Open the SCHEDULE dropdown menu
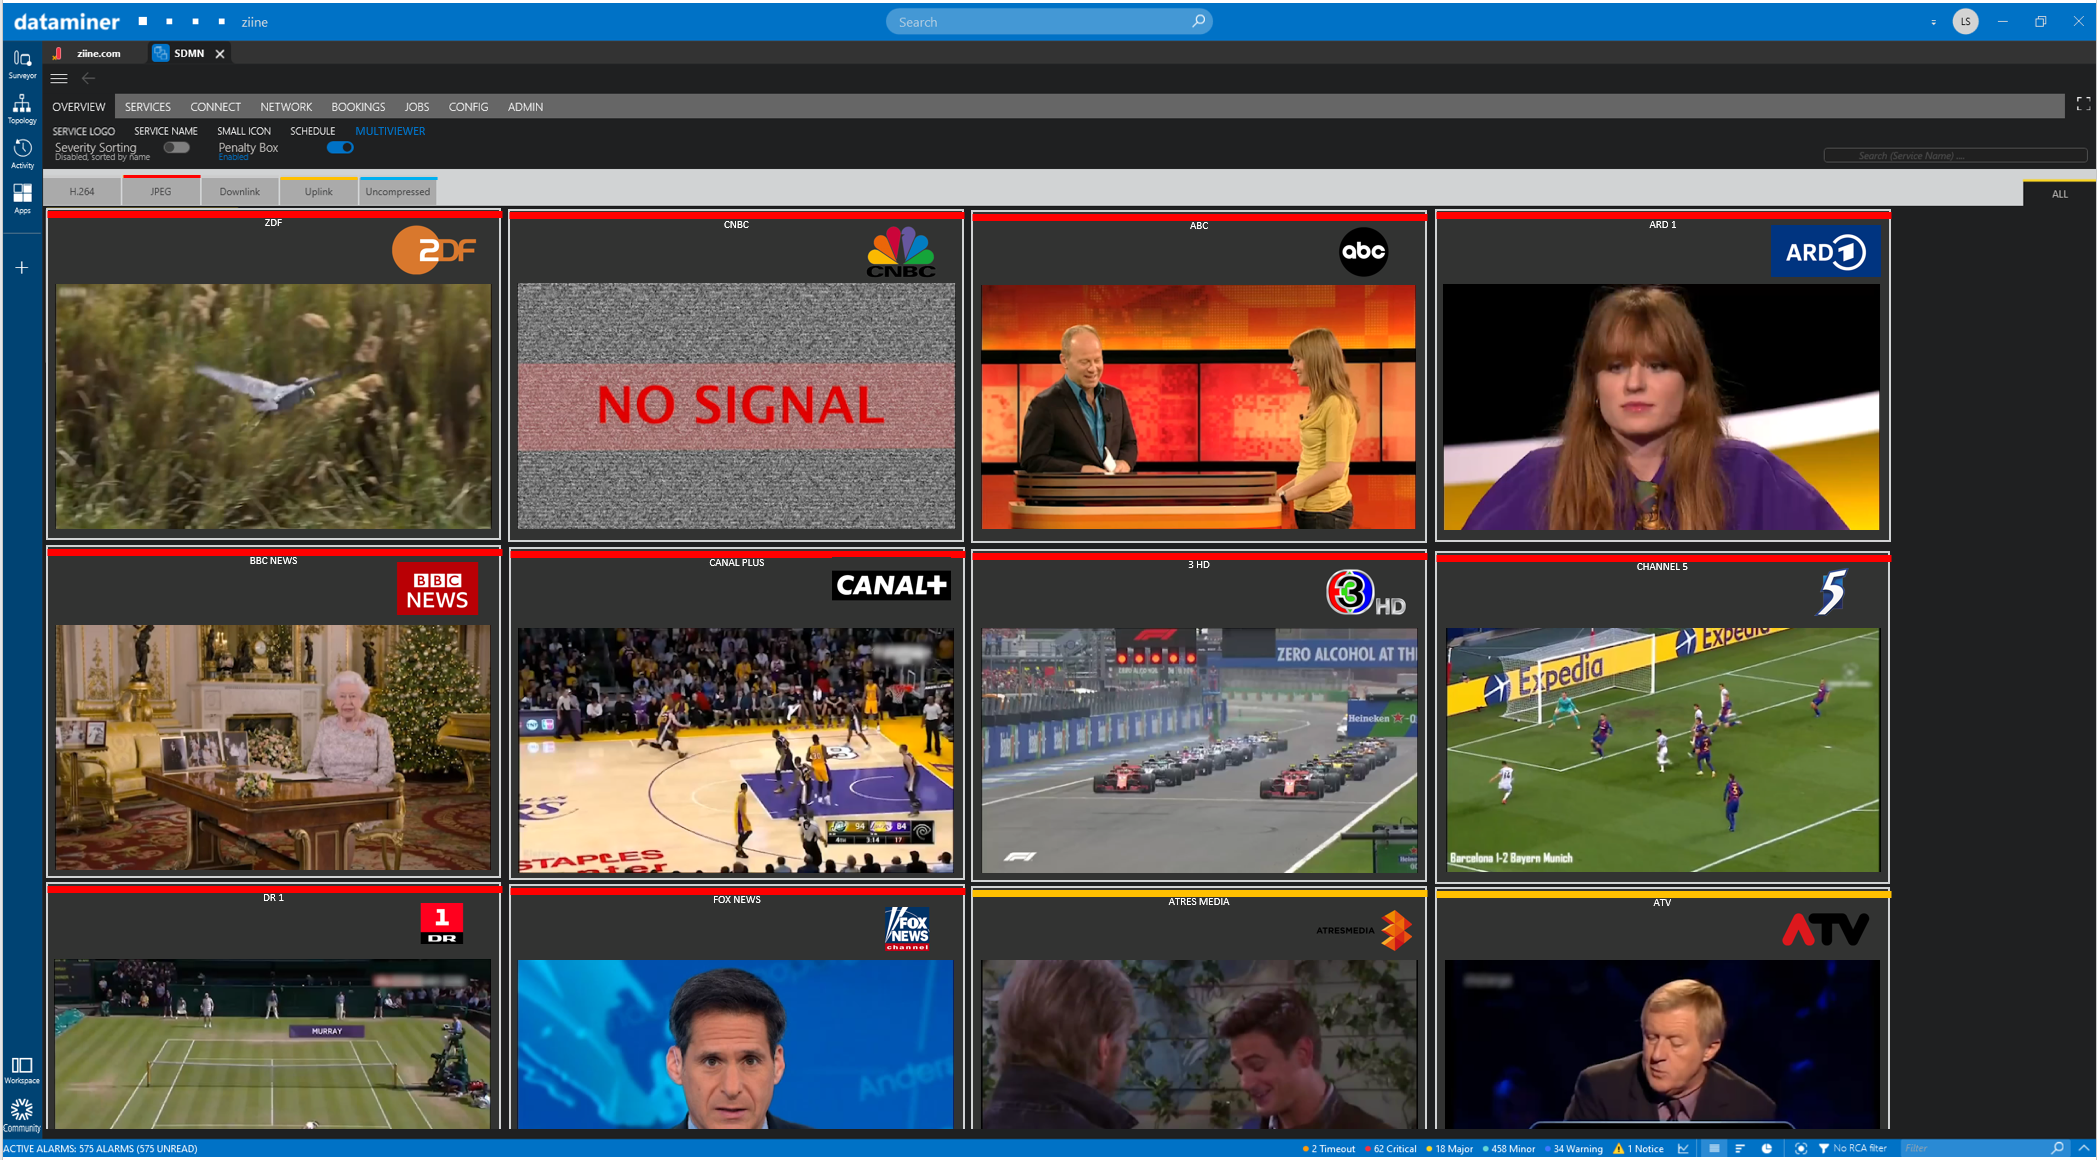Image resolution: width=2097 pixels, height=1160 pixels. click(x=311, y=130)
